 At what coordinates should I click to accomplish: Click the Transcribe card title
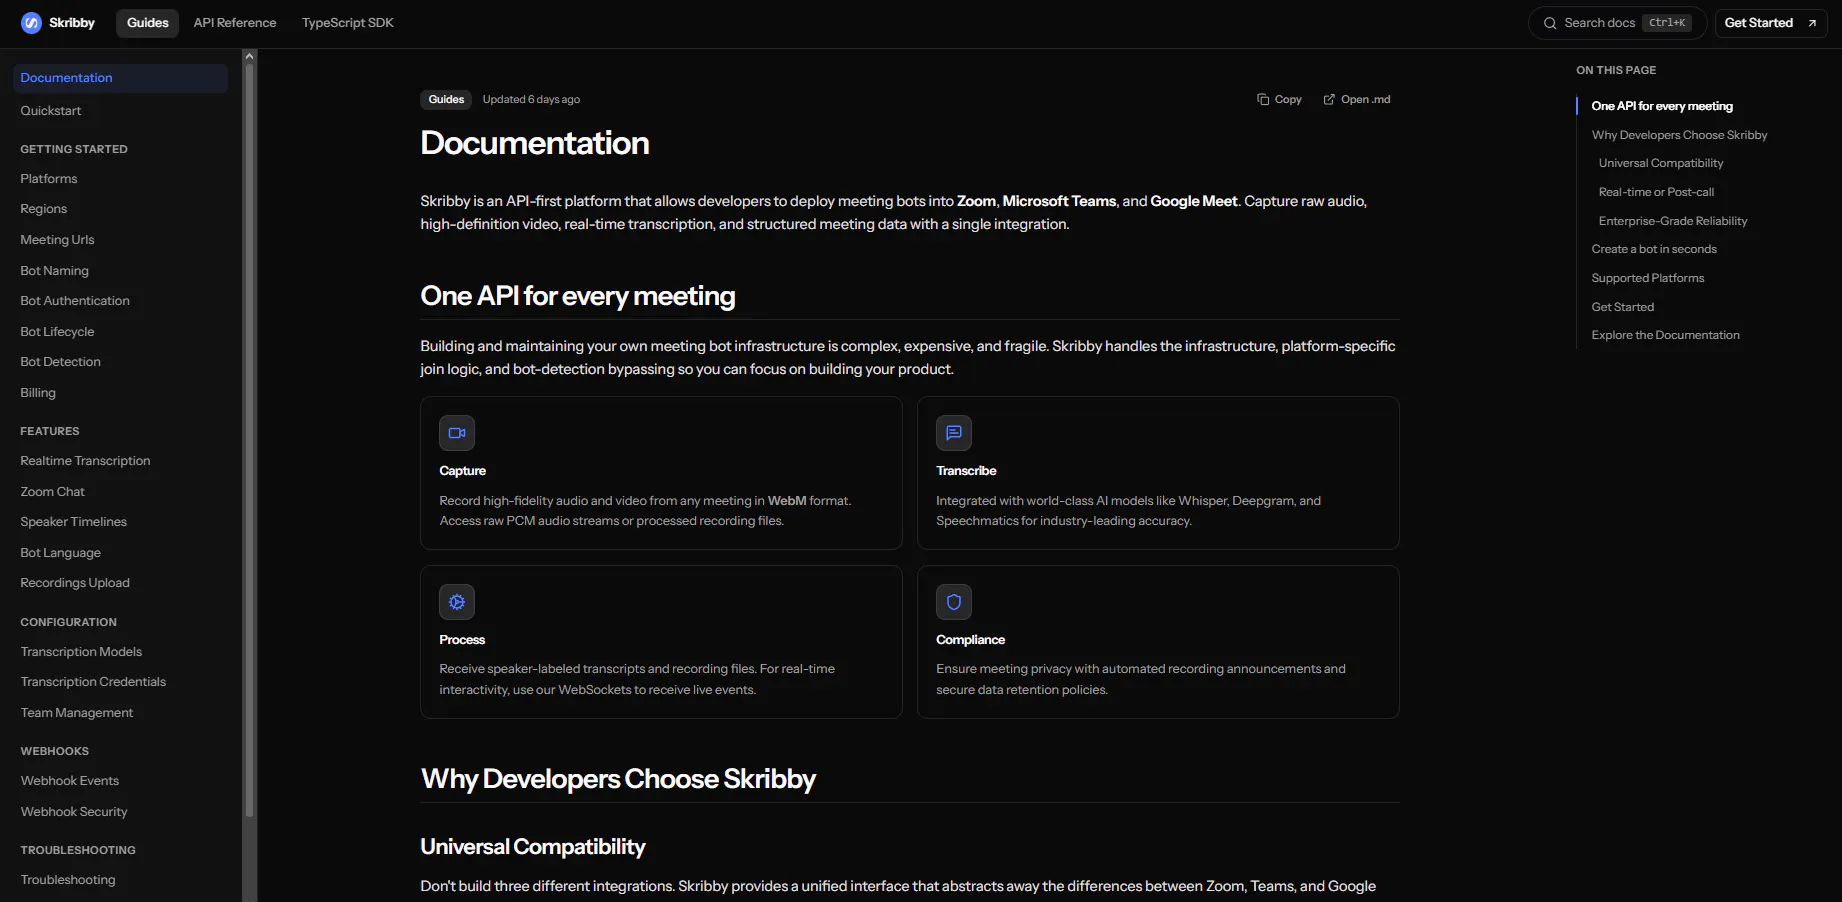[x=966, y=471]
